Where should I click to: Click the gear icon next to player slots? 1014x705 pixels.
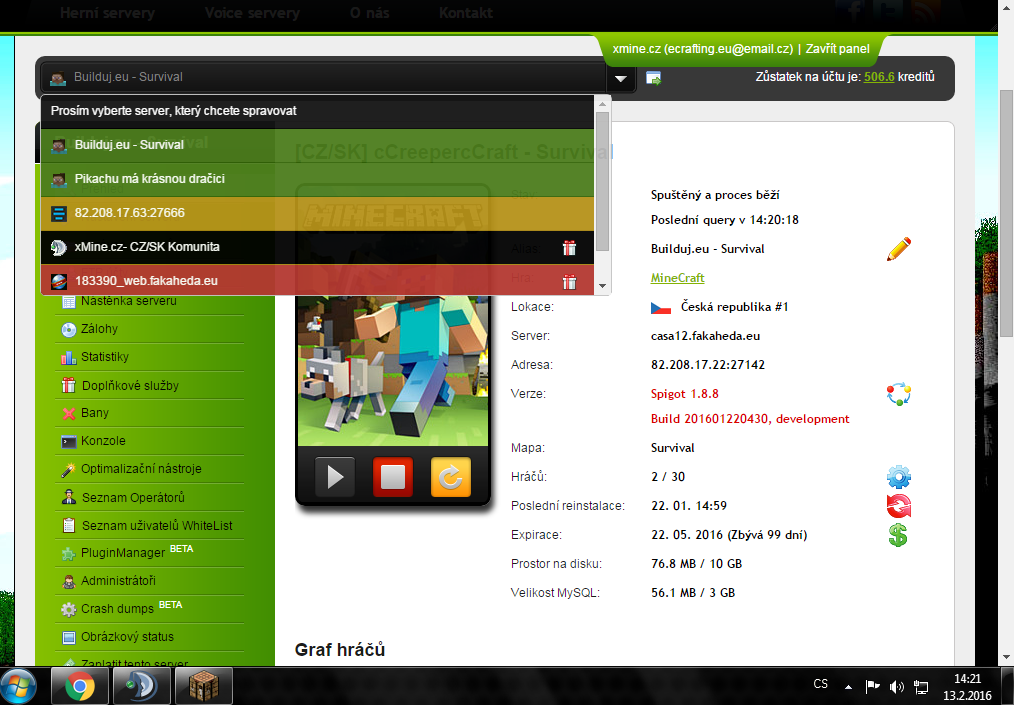[899, 477]
